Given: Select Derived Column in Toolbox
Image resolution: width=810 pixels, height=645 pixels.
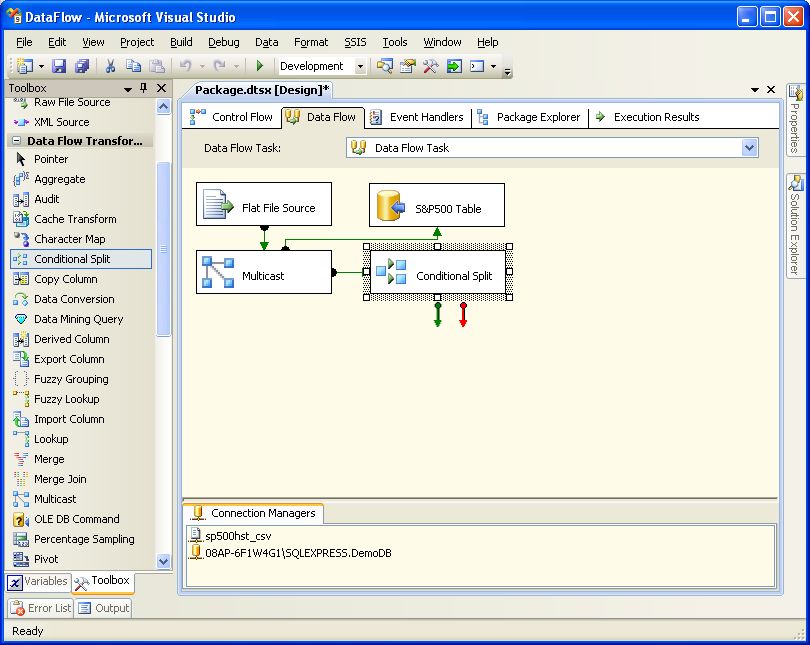Looking at the screenshot, I should 81,339.
